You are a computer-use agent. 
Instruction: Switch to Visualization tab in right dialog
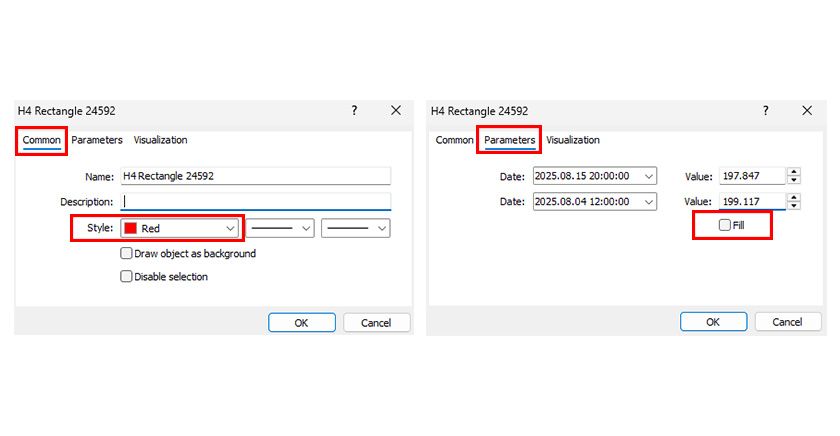pyautogui.click(x=573, y=140)
